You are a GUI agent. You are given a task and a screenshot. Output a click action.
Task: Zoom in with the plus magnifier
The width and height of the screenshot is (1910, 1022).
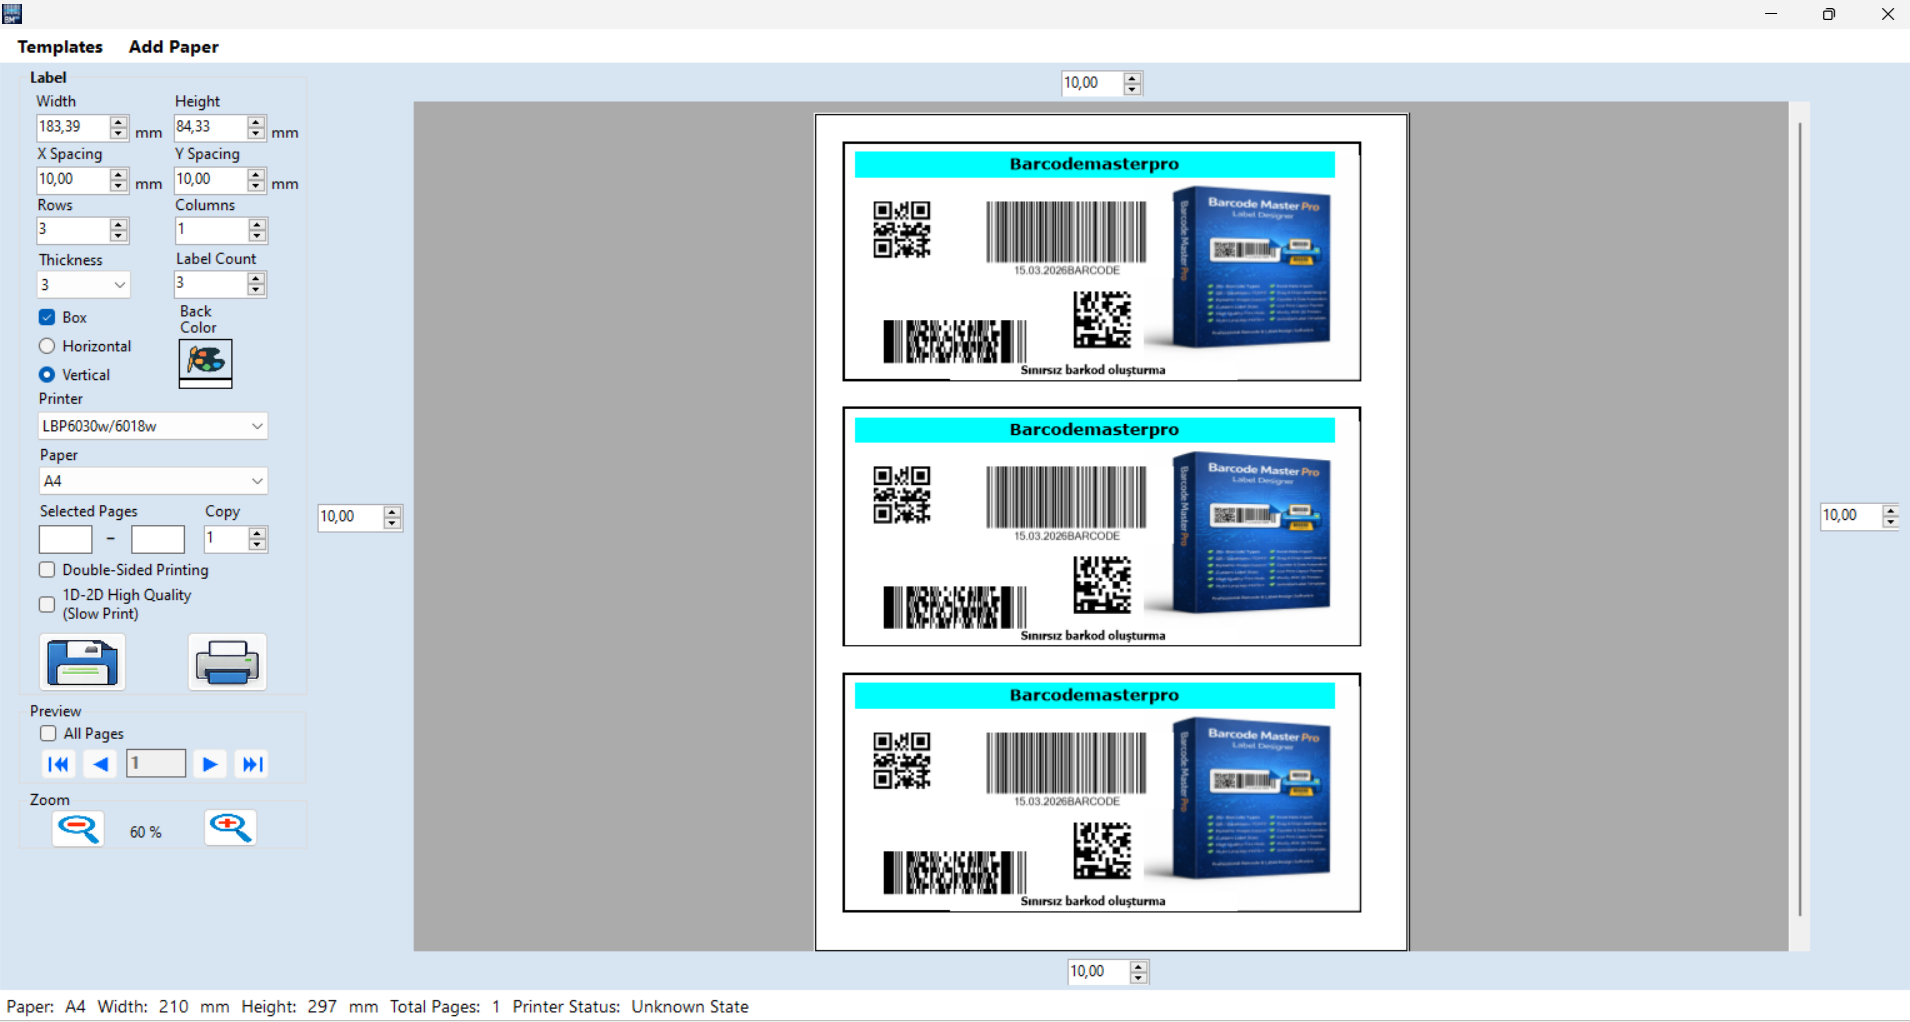click(230, 828)
